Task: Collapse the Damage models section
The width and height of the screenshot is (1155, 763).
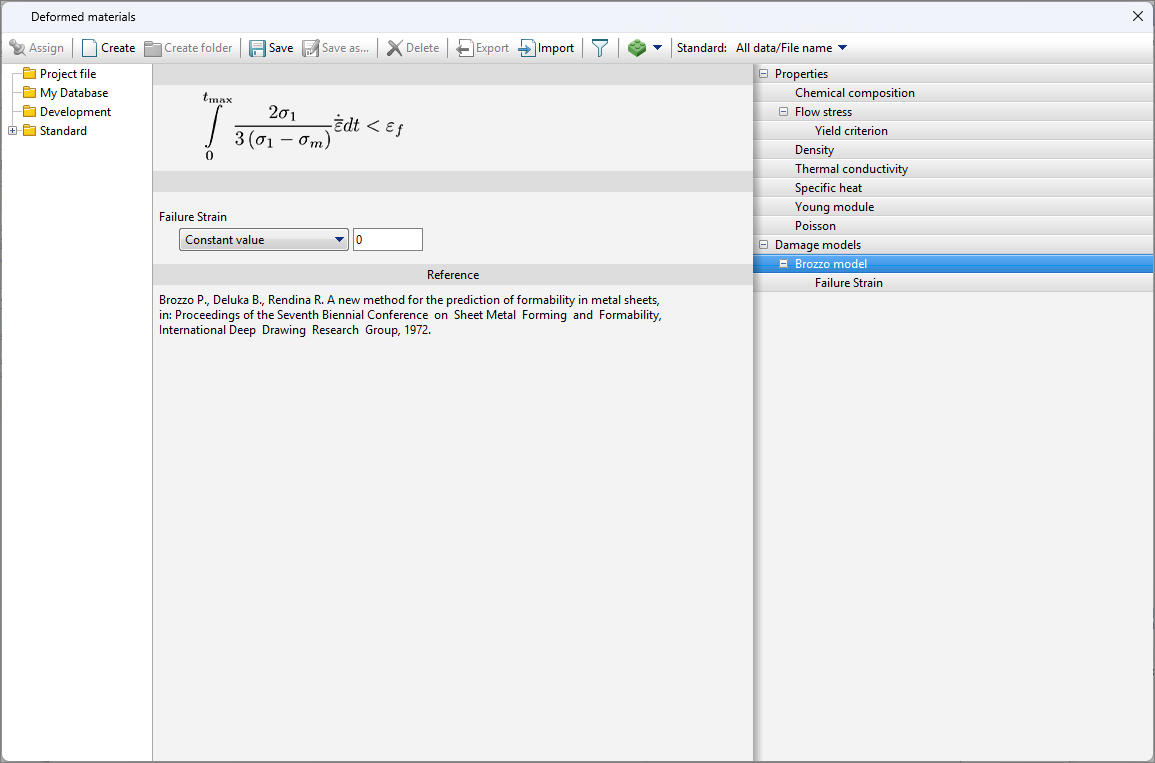Action: tap(764, 245)
